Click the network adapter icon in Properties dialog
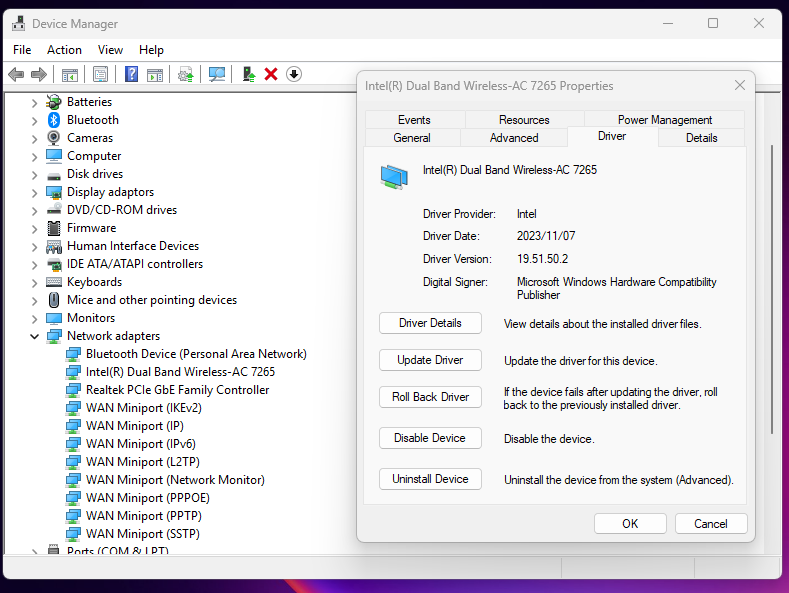This screenshot has height=593, width=789. (394, 177)
